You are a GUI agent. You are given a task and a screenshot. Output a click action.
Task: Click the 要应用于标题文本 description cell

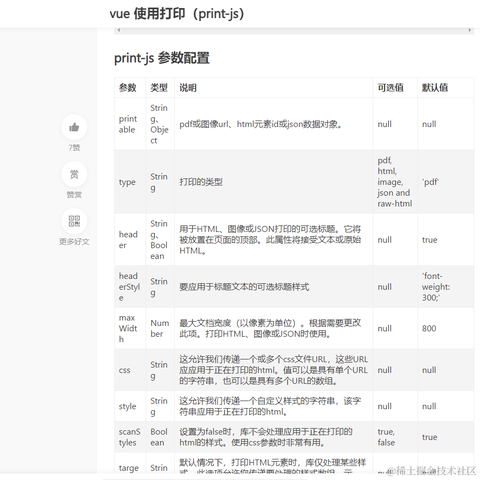[273, 287]
